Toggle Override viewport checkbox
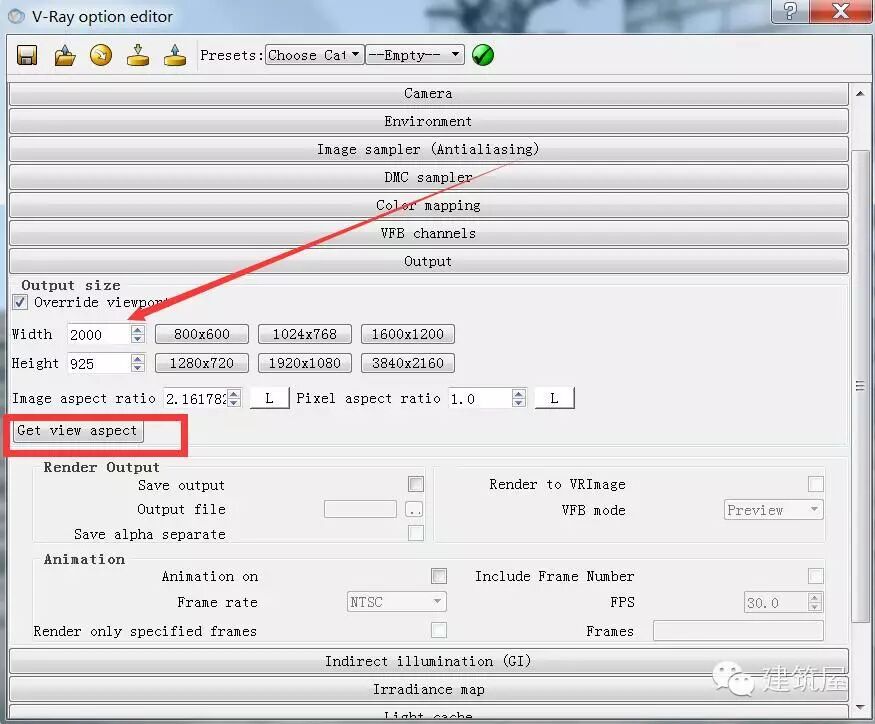This screenshot has width=875, height=724. coord(20,303)
